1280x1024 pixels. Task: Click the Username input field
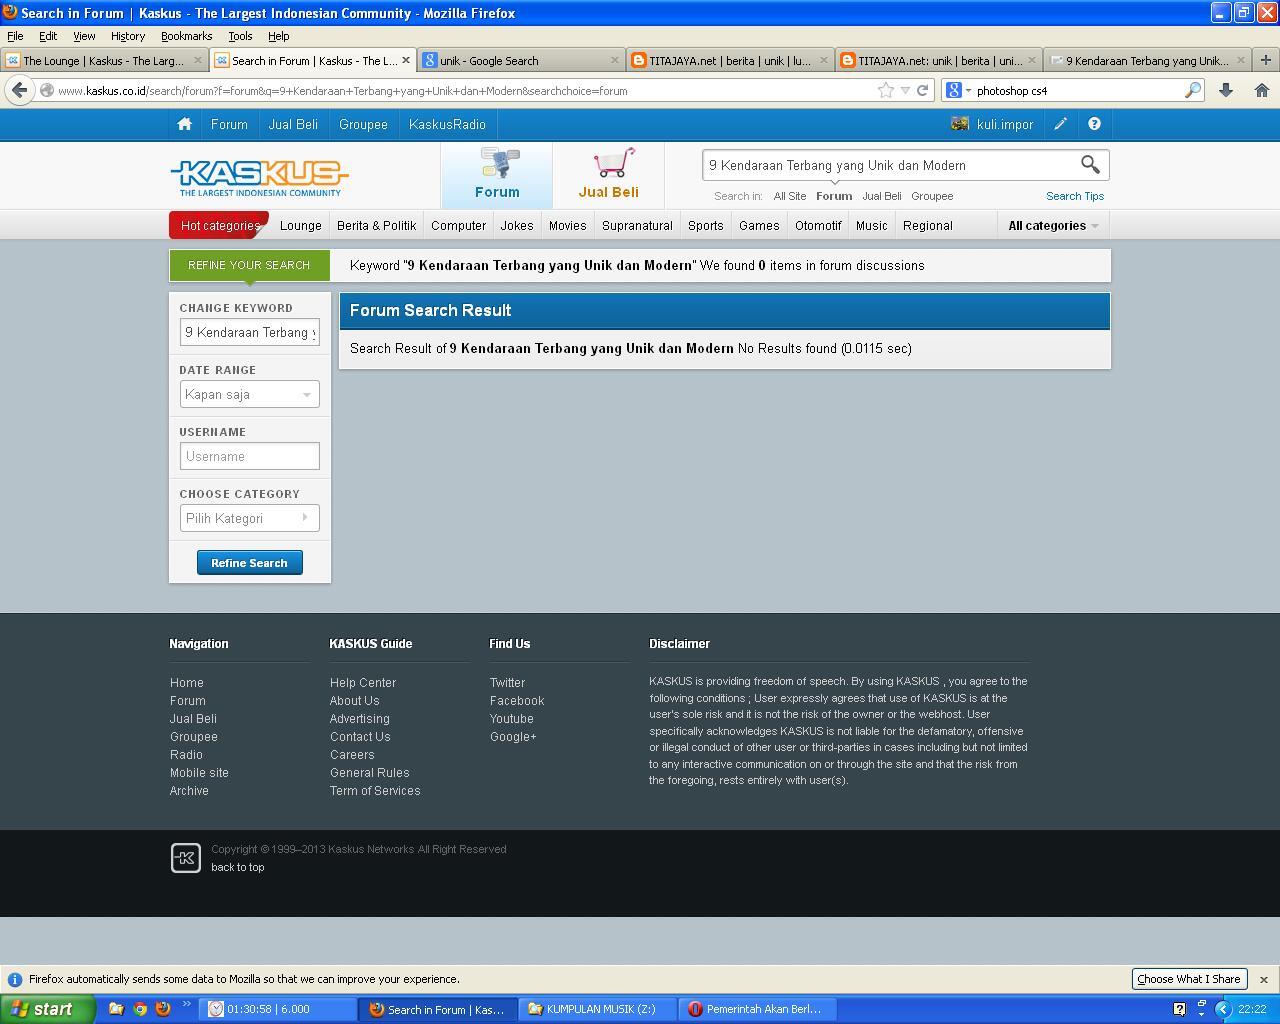tap(249, 456)
